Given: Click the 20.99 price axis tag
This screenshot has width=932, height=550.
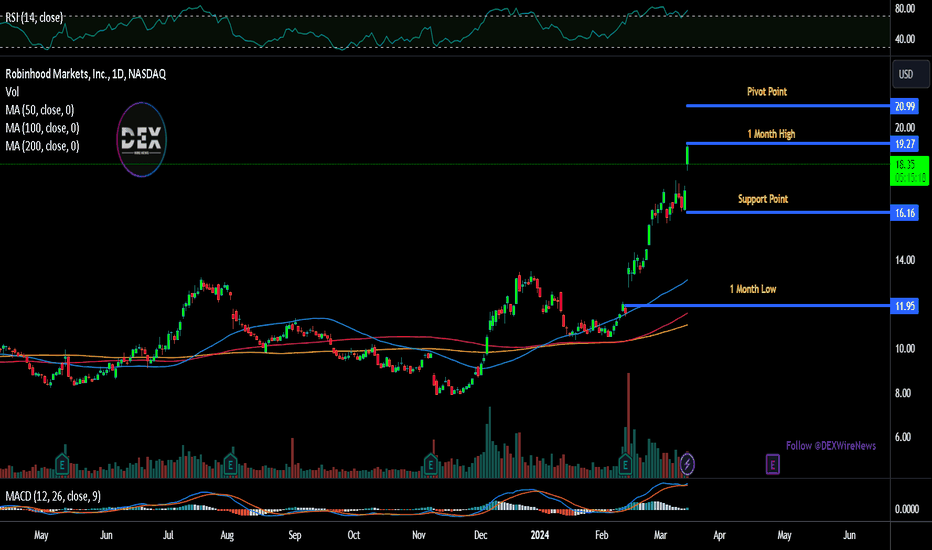Looking at the screenshot, I should tap(905, 106).
